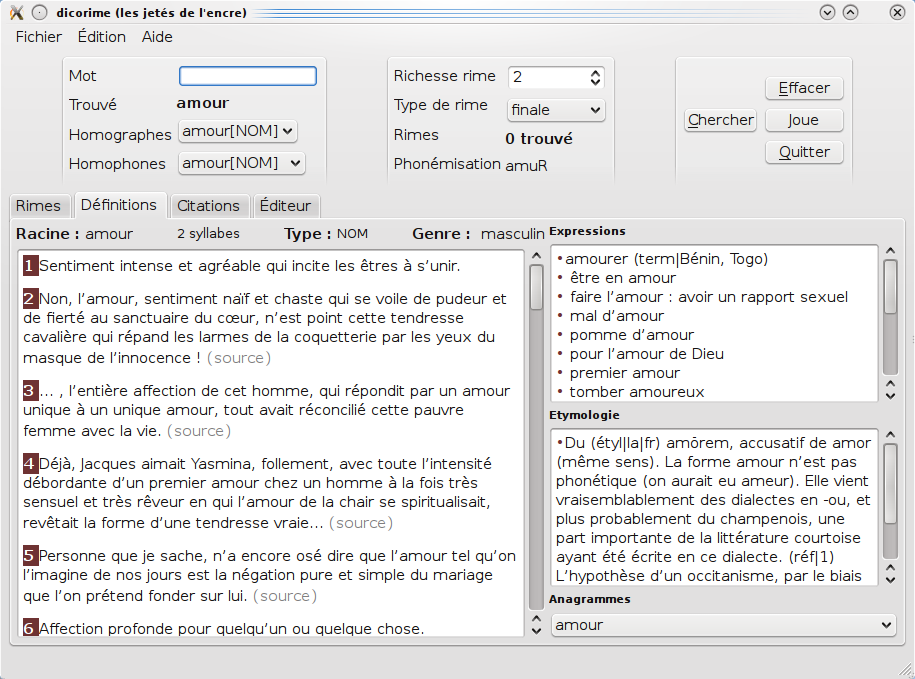Open source link of definition 2

click(x=239, y=358)
